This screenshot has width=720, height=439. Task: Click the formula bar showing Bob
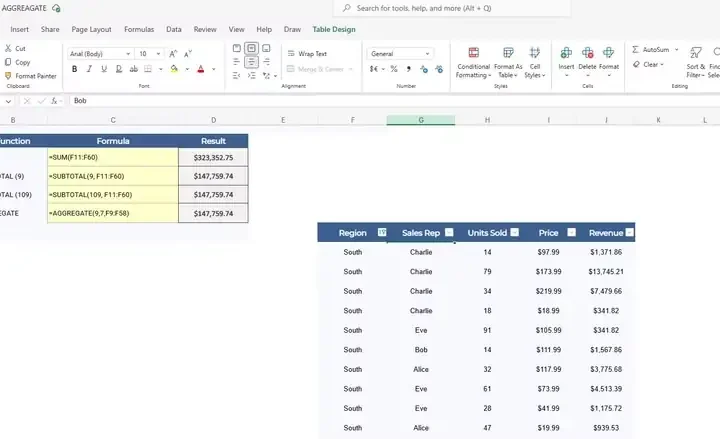click(x=394, y=101)
